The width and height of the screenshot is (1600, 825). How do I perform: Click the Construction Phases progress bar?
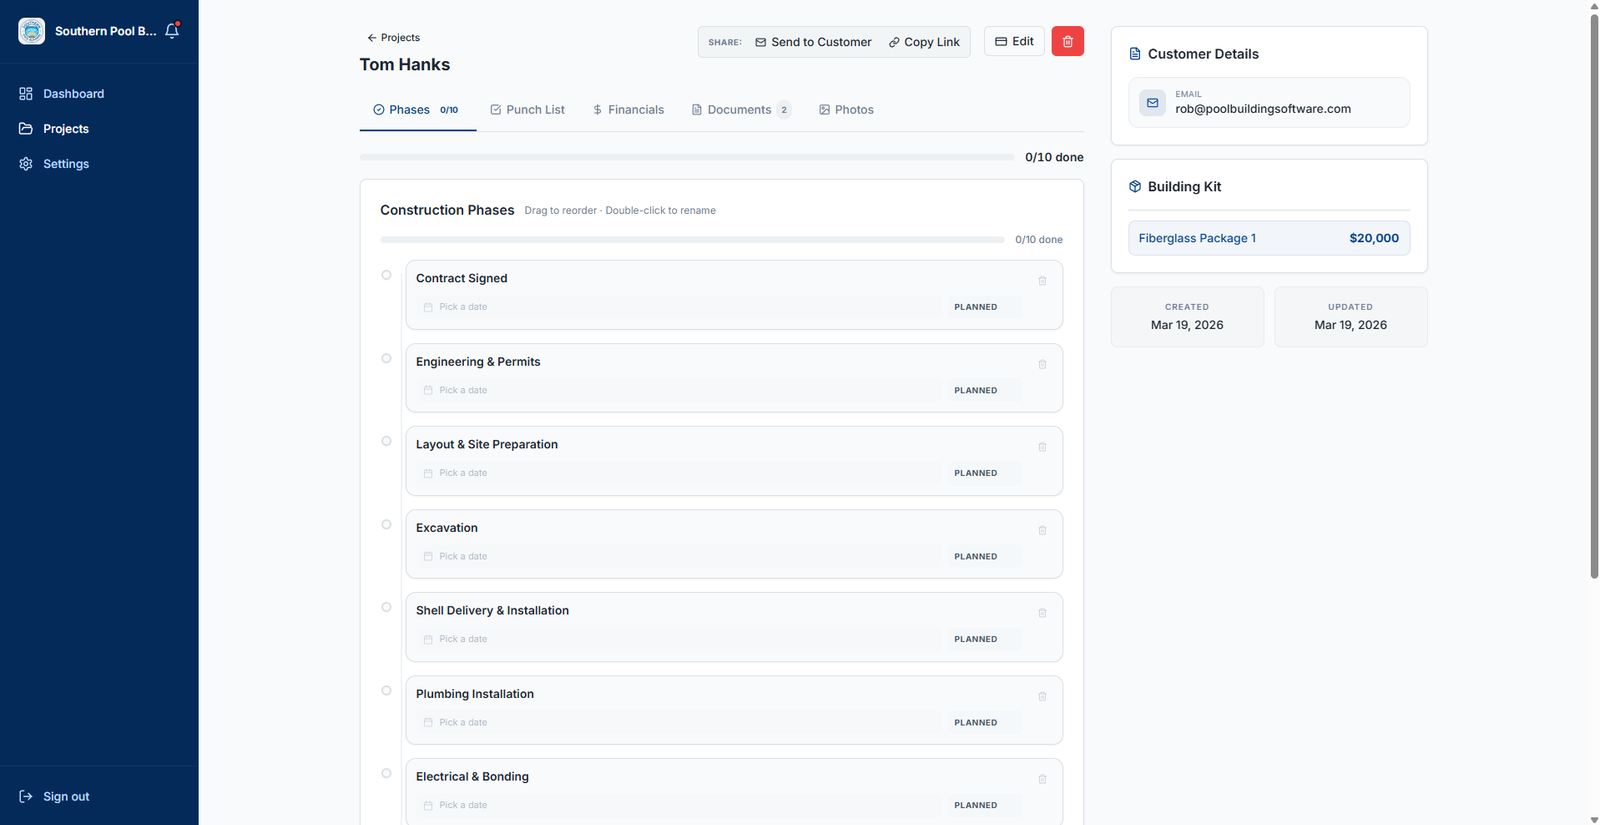692,240
